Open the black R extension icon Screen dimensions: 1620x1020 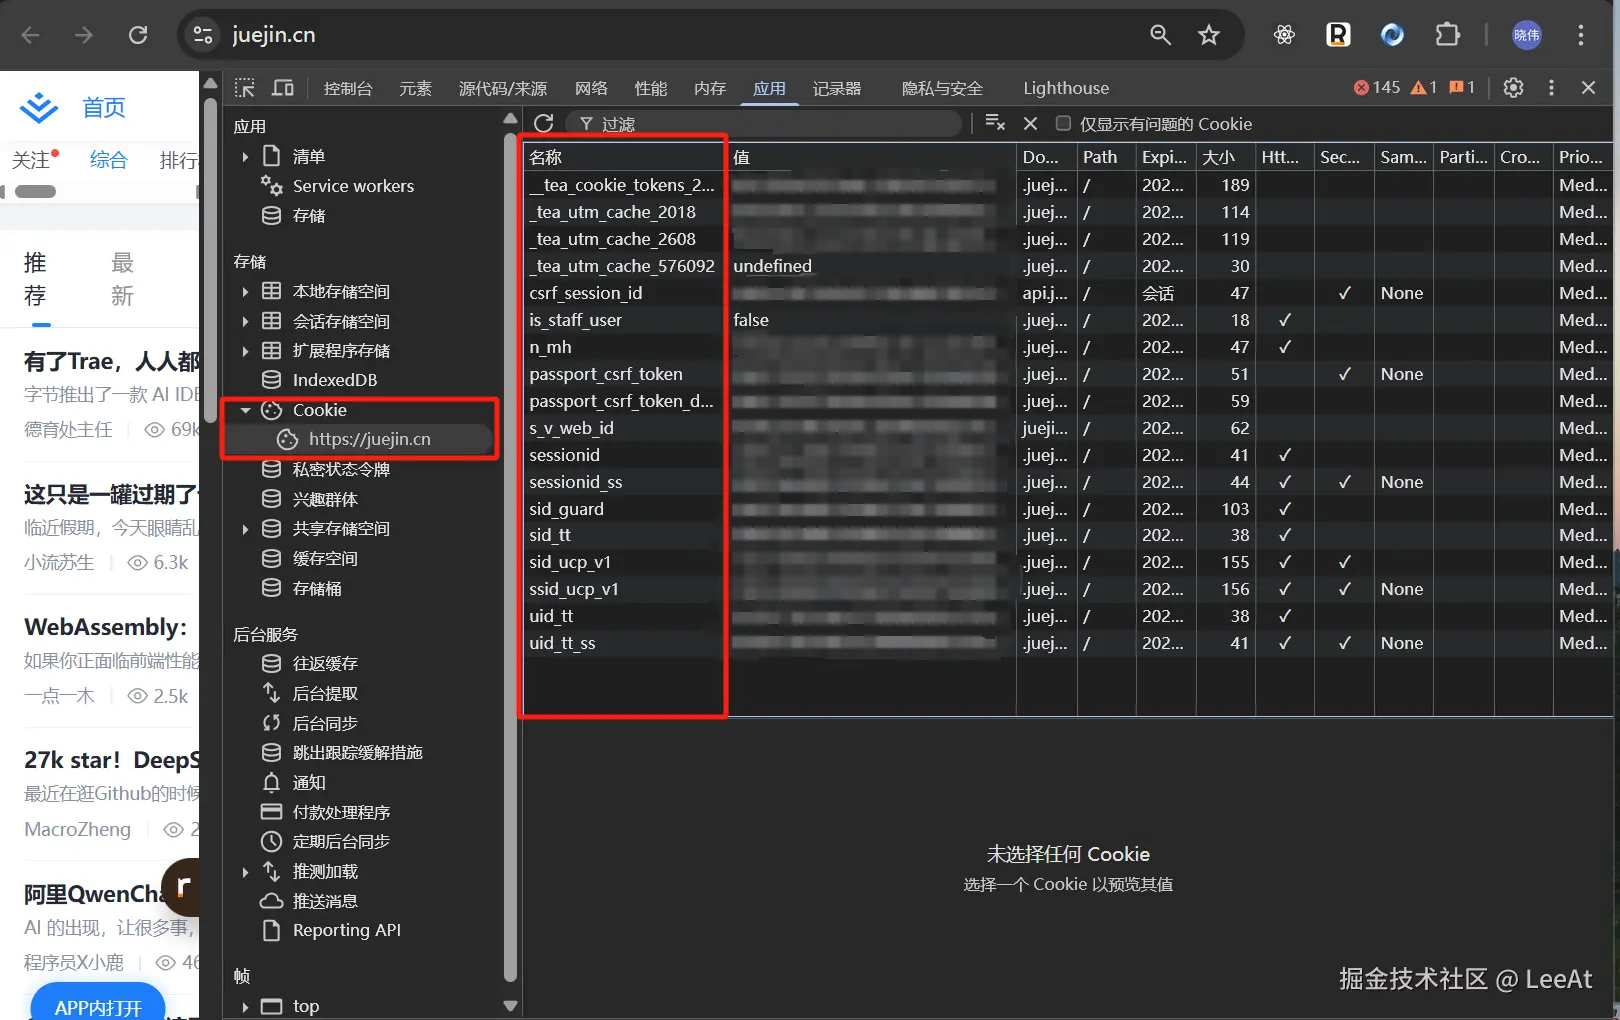click(1338, 35)
